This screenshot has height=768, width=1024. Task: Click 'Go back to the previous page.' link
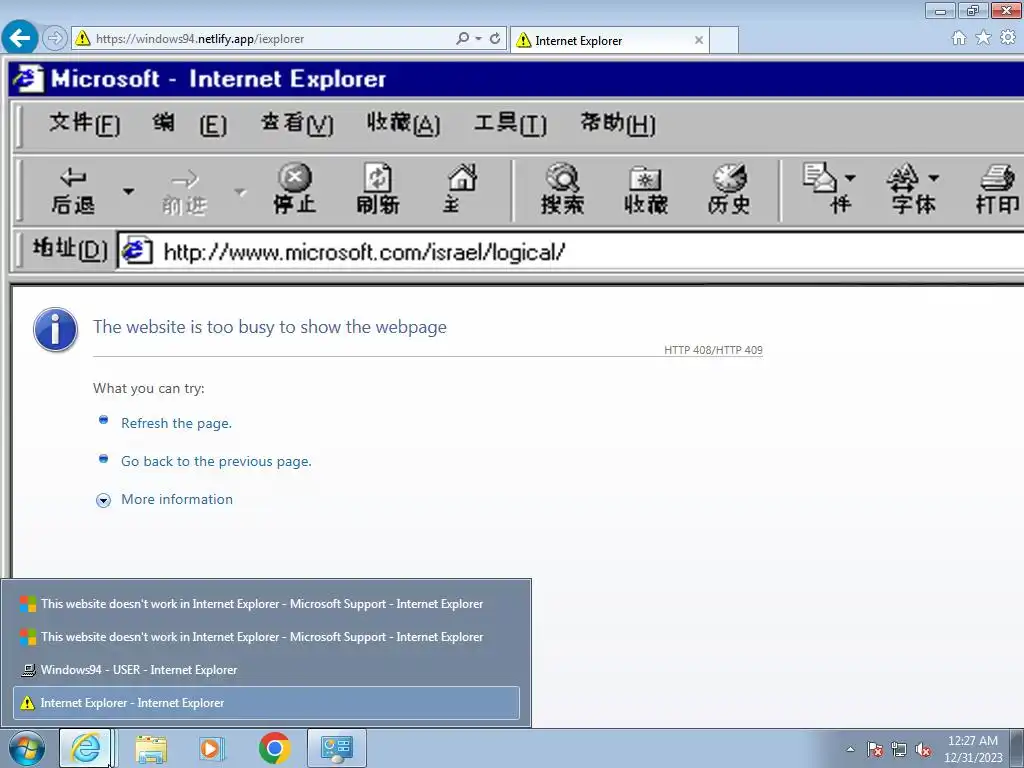coord(216,461)
